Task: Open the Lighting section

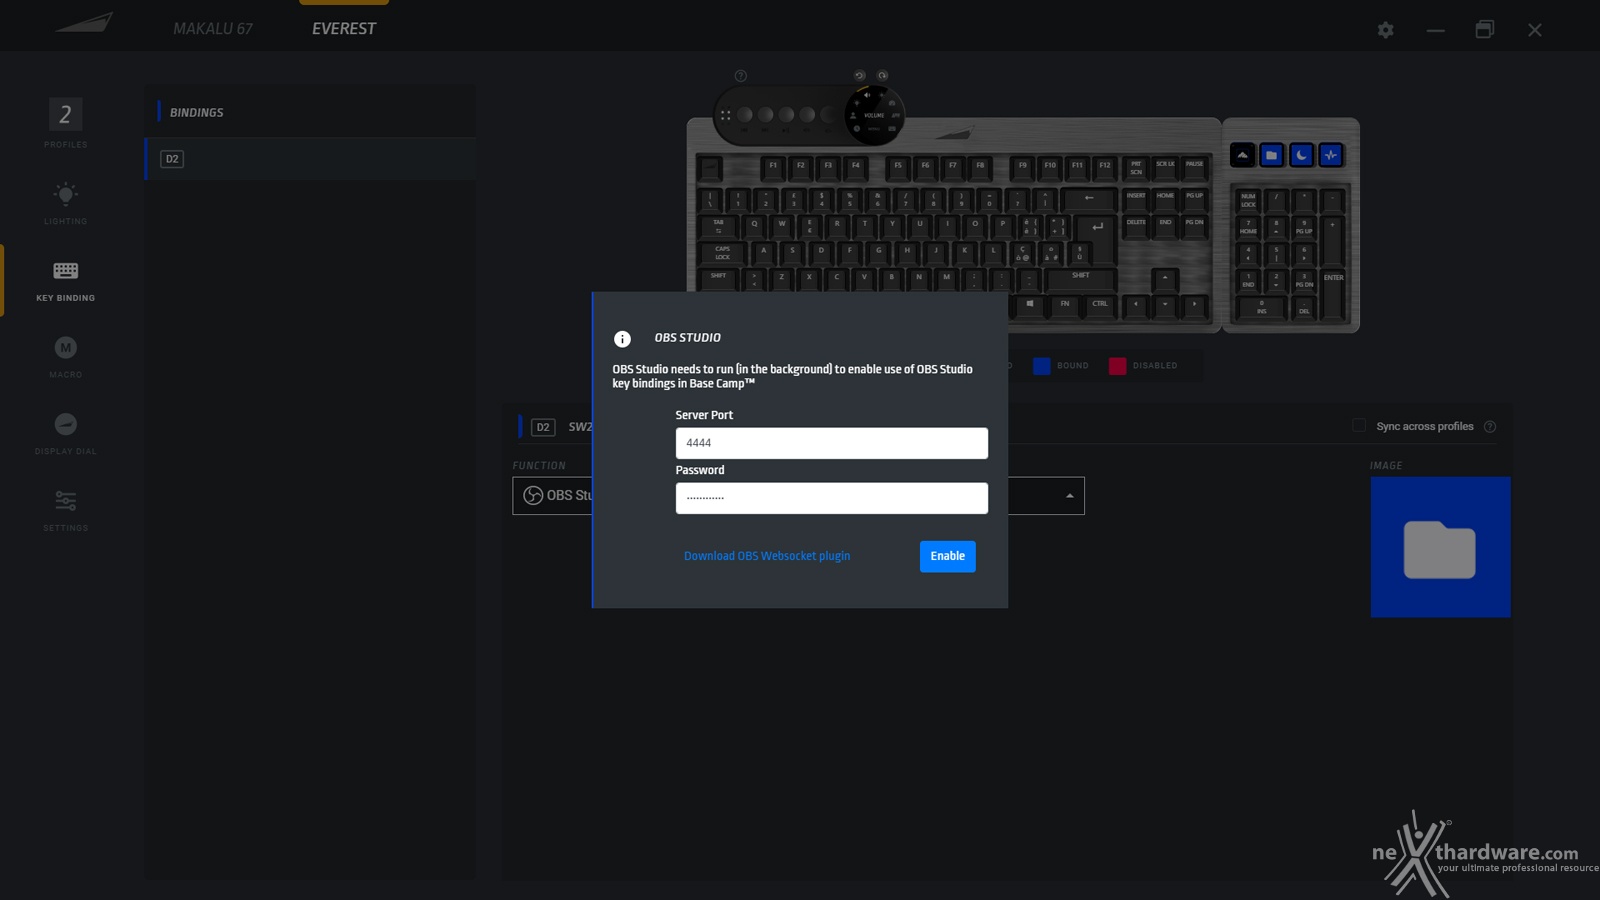Action: coord(65,202)
